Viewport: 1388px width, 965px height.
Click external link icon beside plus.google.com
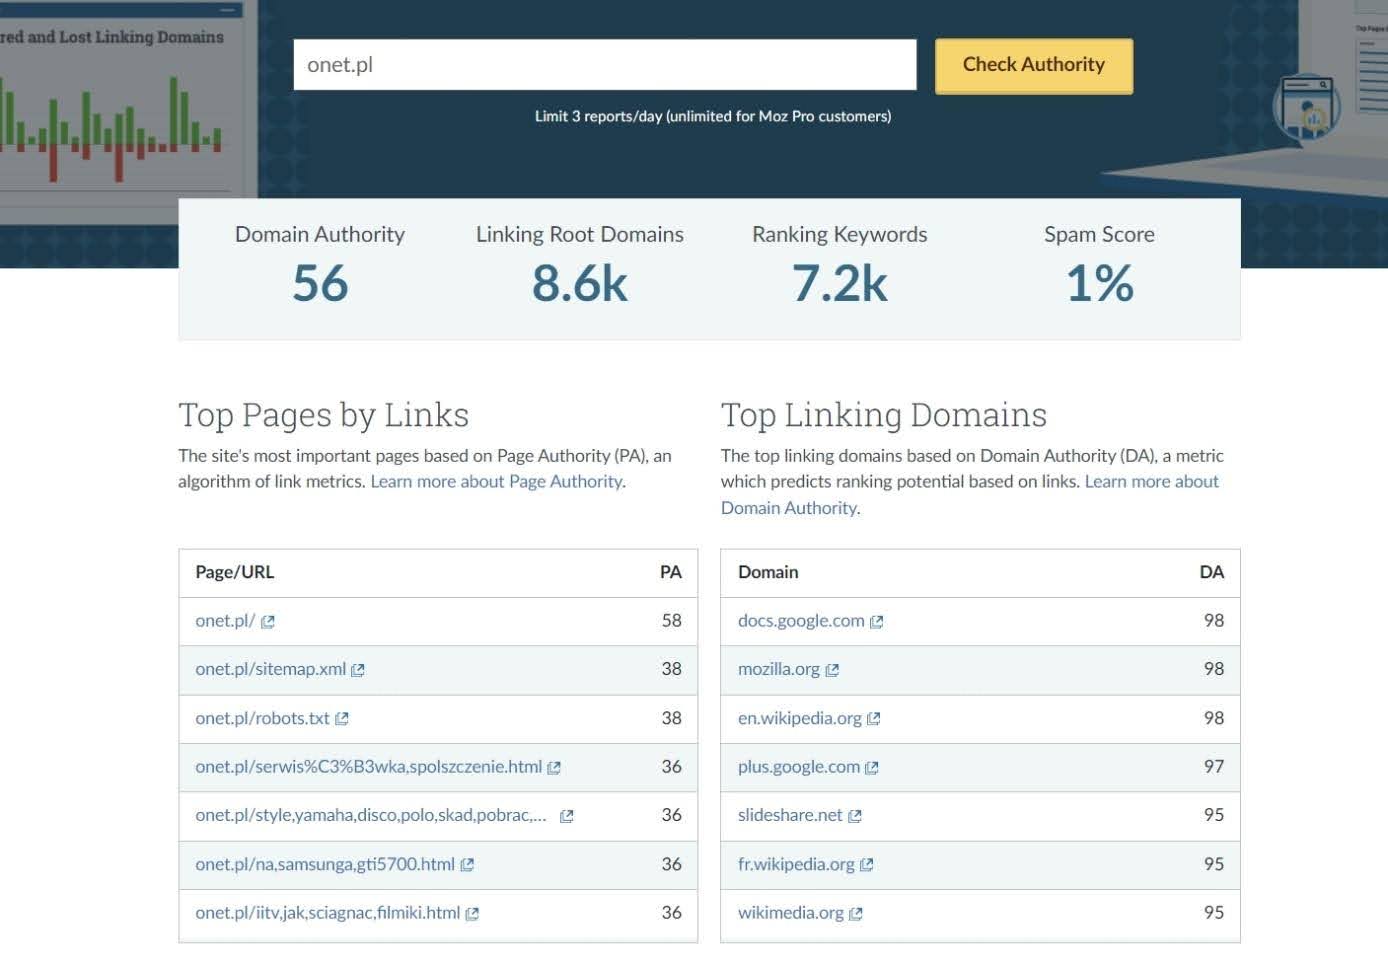[x=872, y=768]
